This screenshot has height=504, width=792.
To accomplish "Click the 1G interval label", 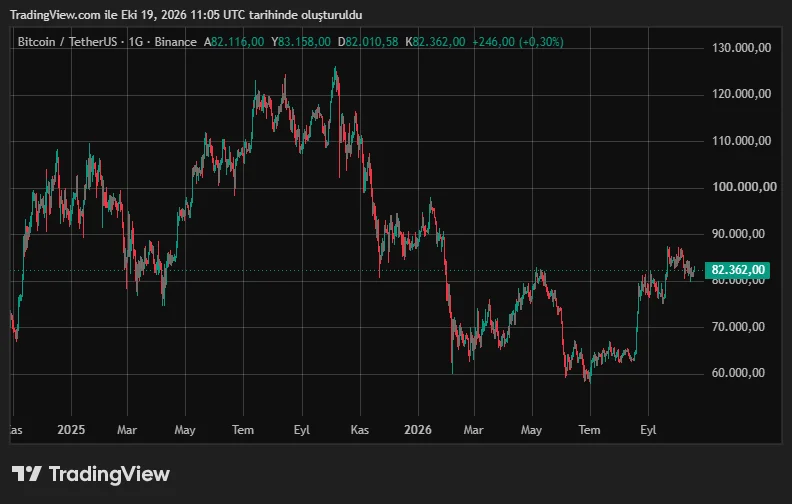I will [135, 42].
